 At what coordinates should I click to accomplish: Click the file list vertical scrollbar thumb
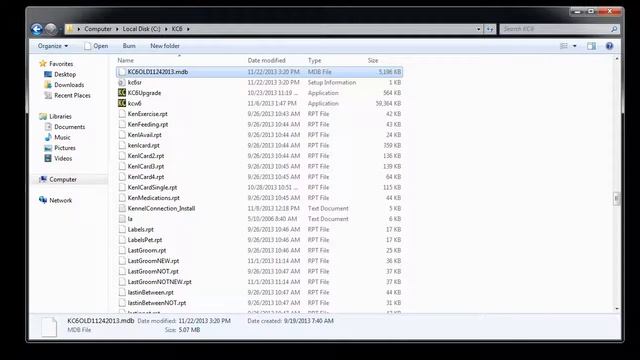pyautogui.click(x=616, y=199)
